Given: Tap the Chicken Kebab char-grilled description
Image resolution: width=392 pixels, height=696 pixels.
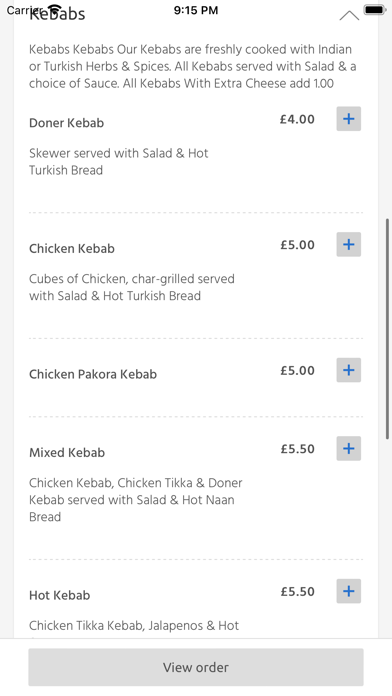Looking at the screenshot, I should pyautogui.click(x=132, y=287).
